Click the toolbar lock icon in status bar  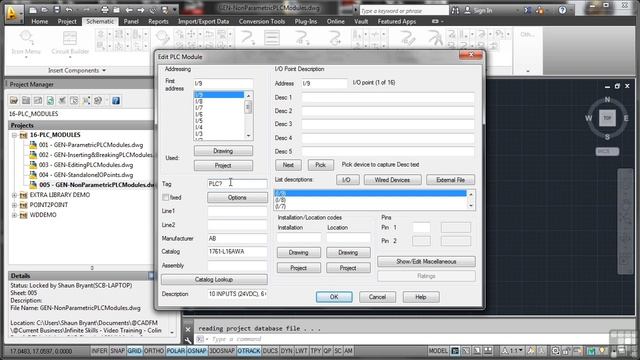567,351
